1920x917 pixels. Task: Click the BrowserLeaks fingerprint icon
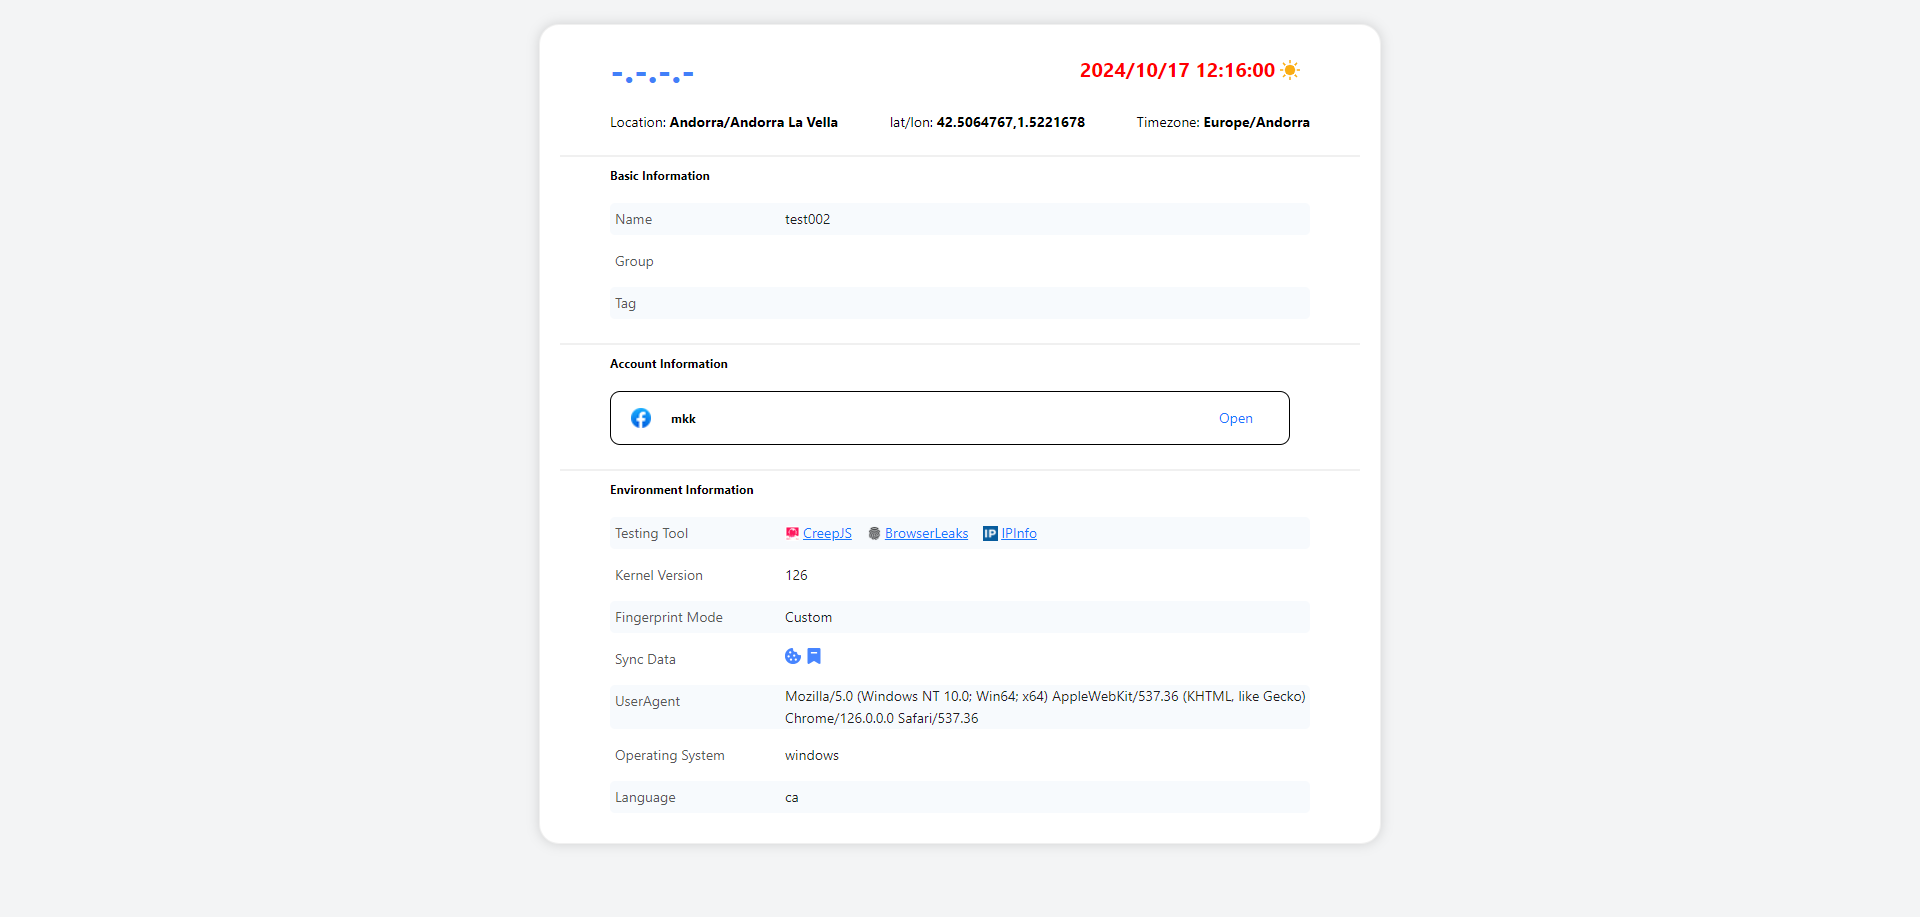click(x=874, y=534)
